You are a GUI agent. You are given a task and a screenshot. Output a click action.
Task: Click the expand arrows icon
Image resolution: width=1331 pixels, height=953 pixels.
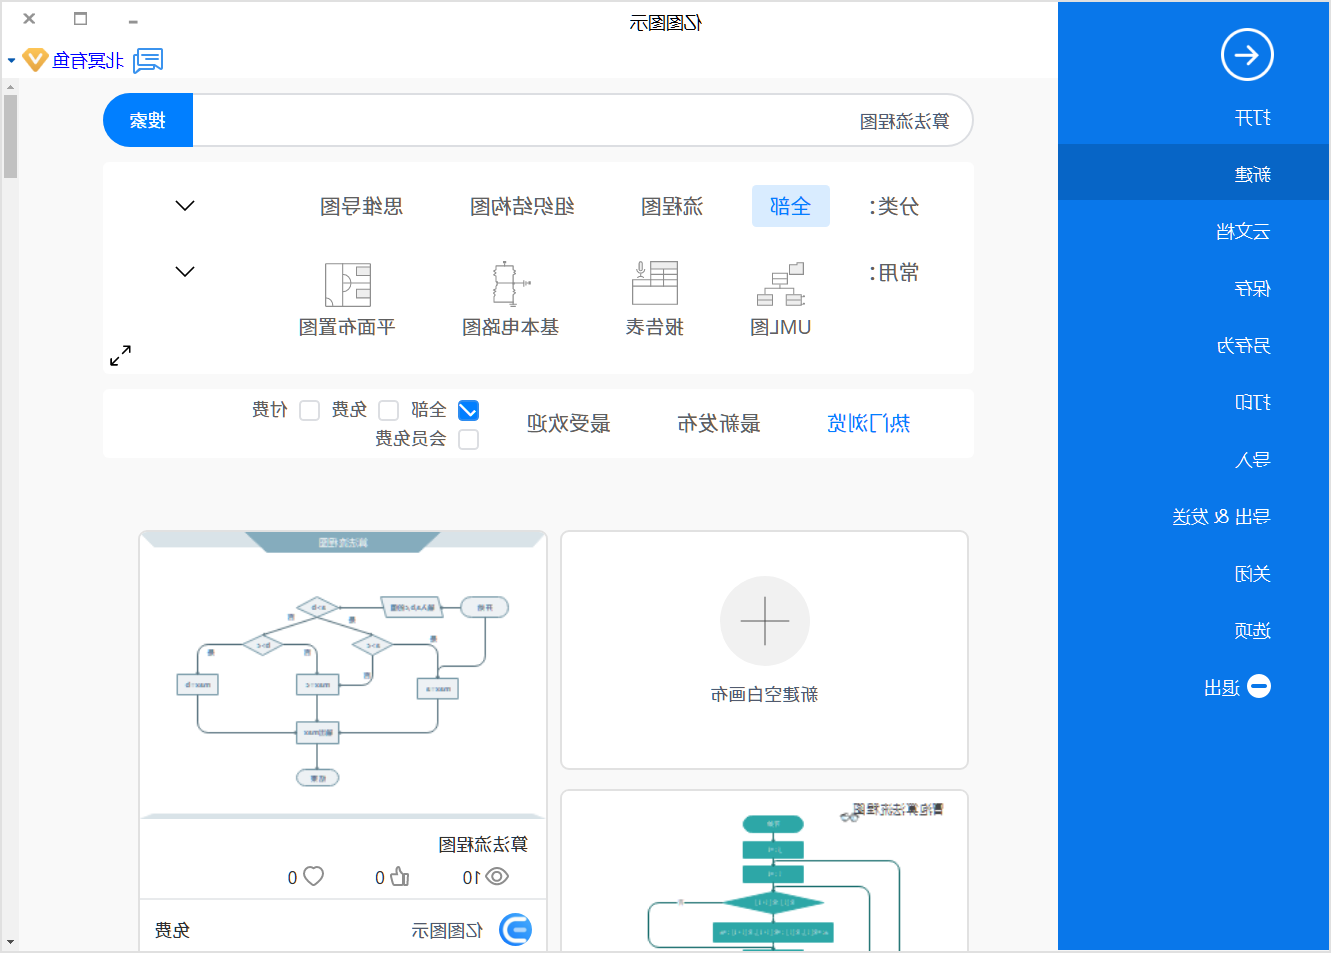120,355
